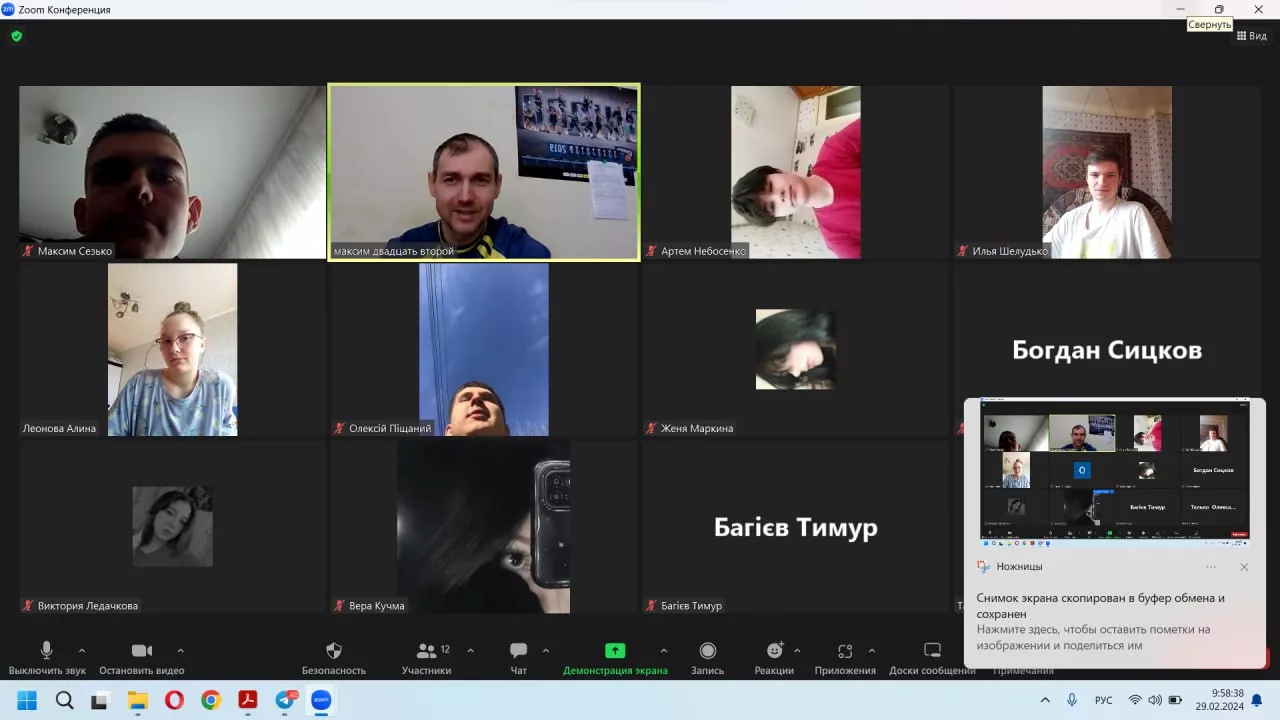
Task: Select Женя Маркина participant tile
Action: coord(796,349)
